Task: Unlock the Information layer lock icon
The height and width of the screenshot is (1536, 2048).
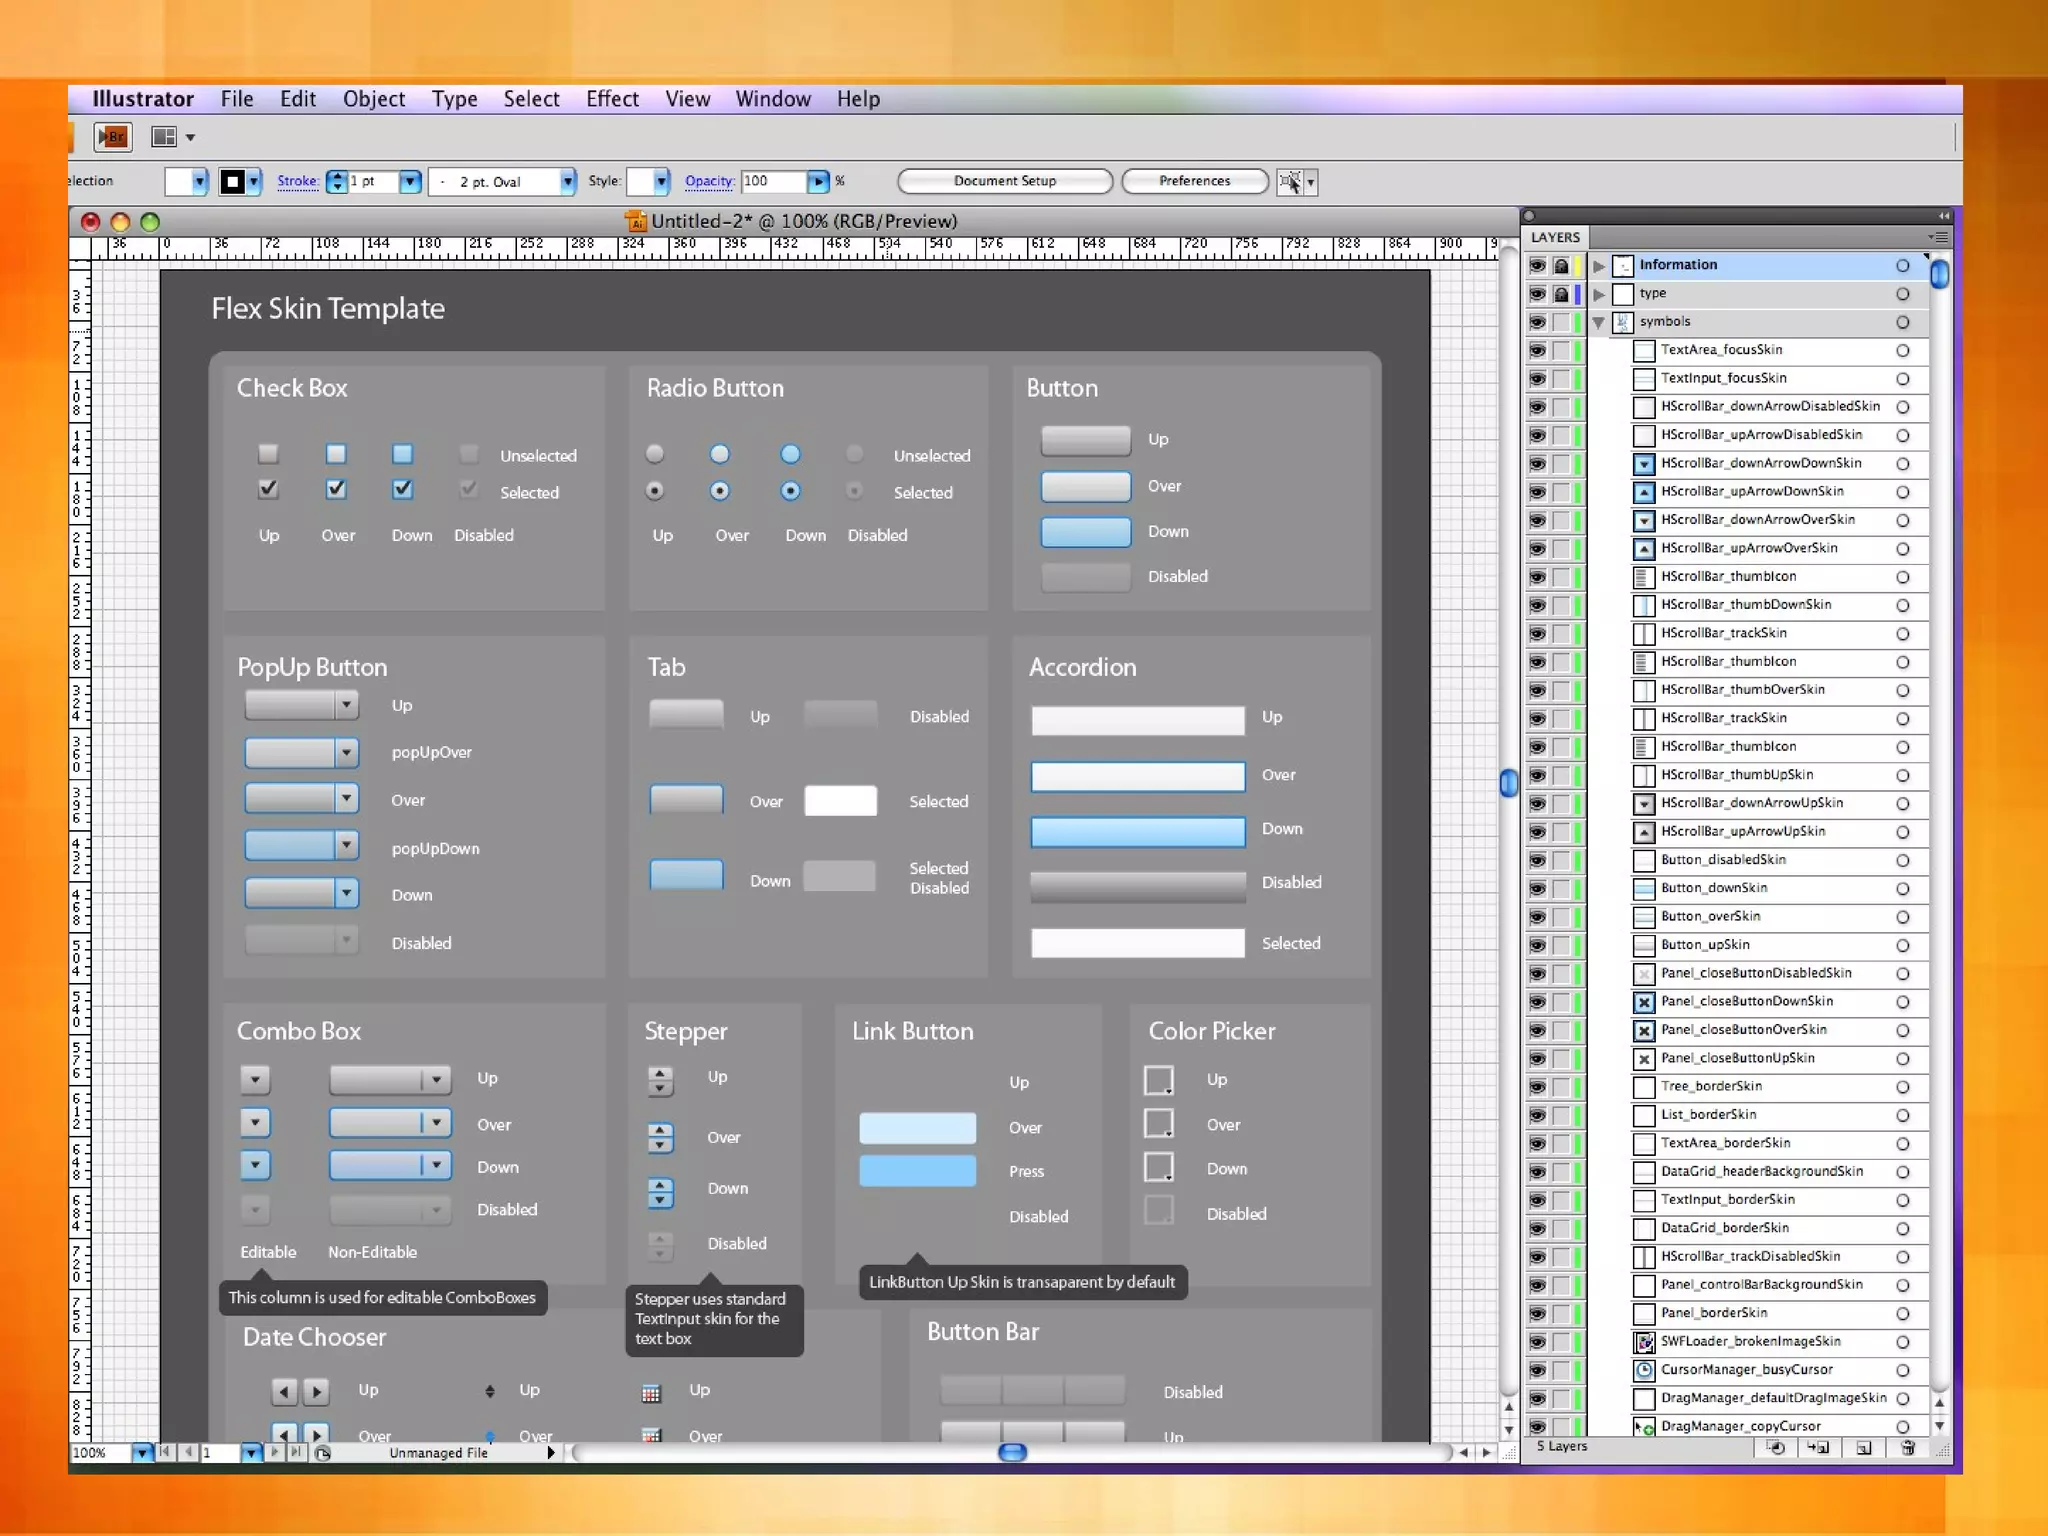Action: click(1561, 266)
